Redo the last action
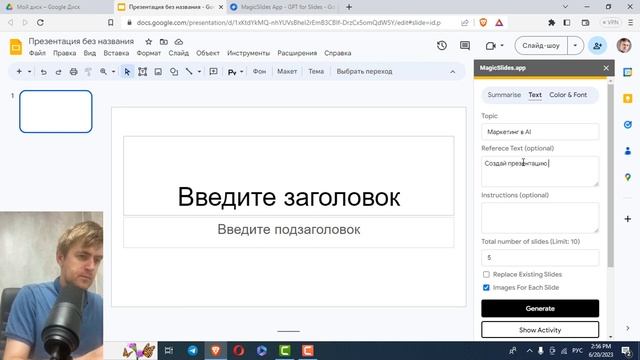640x360 pixels. point(58,72)
